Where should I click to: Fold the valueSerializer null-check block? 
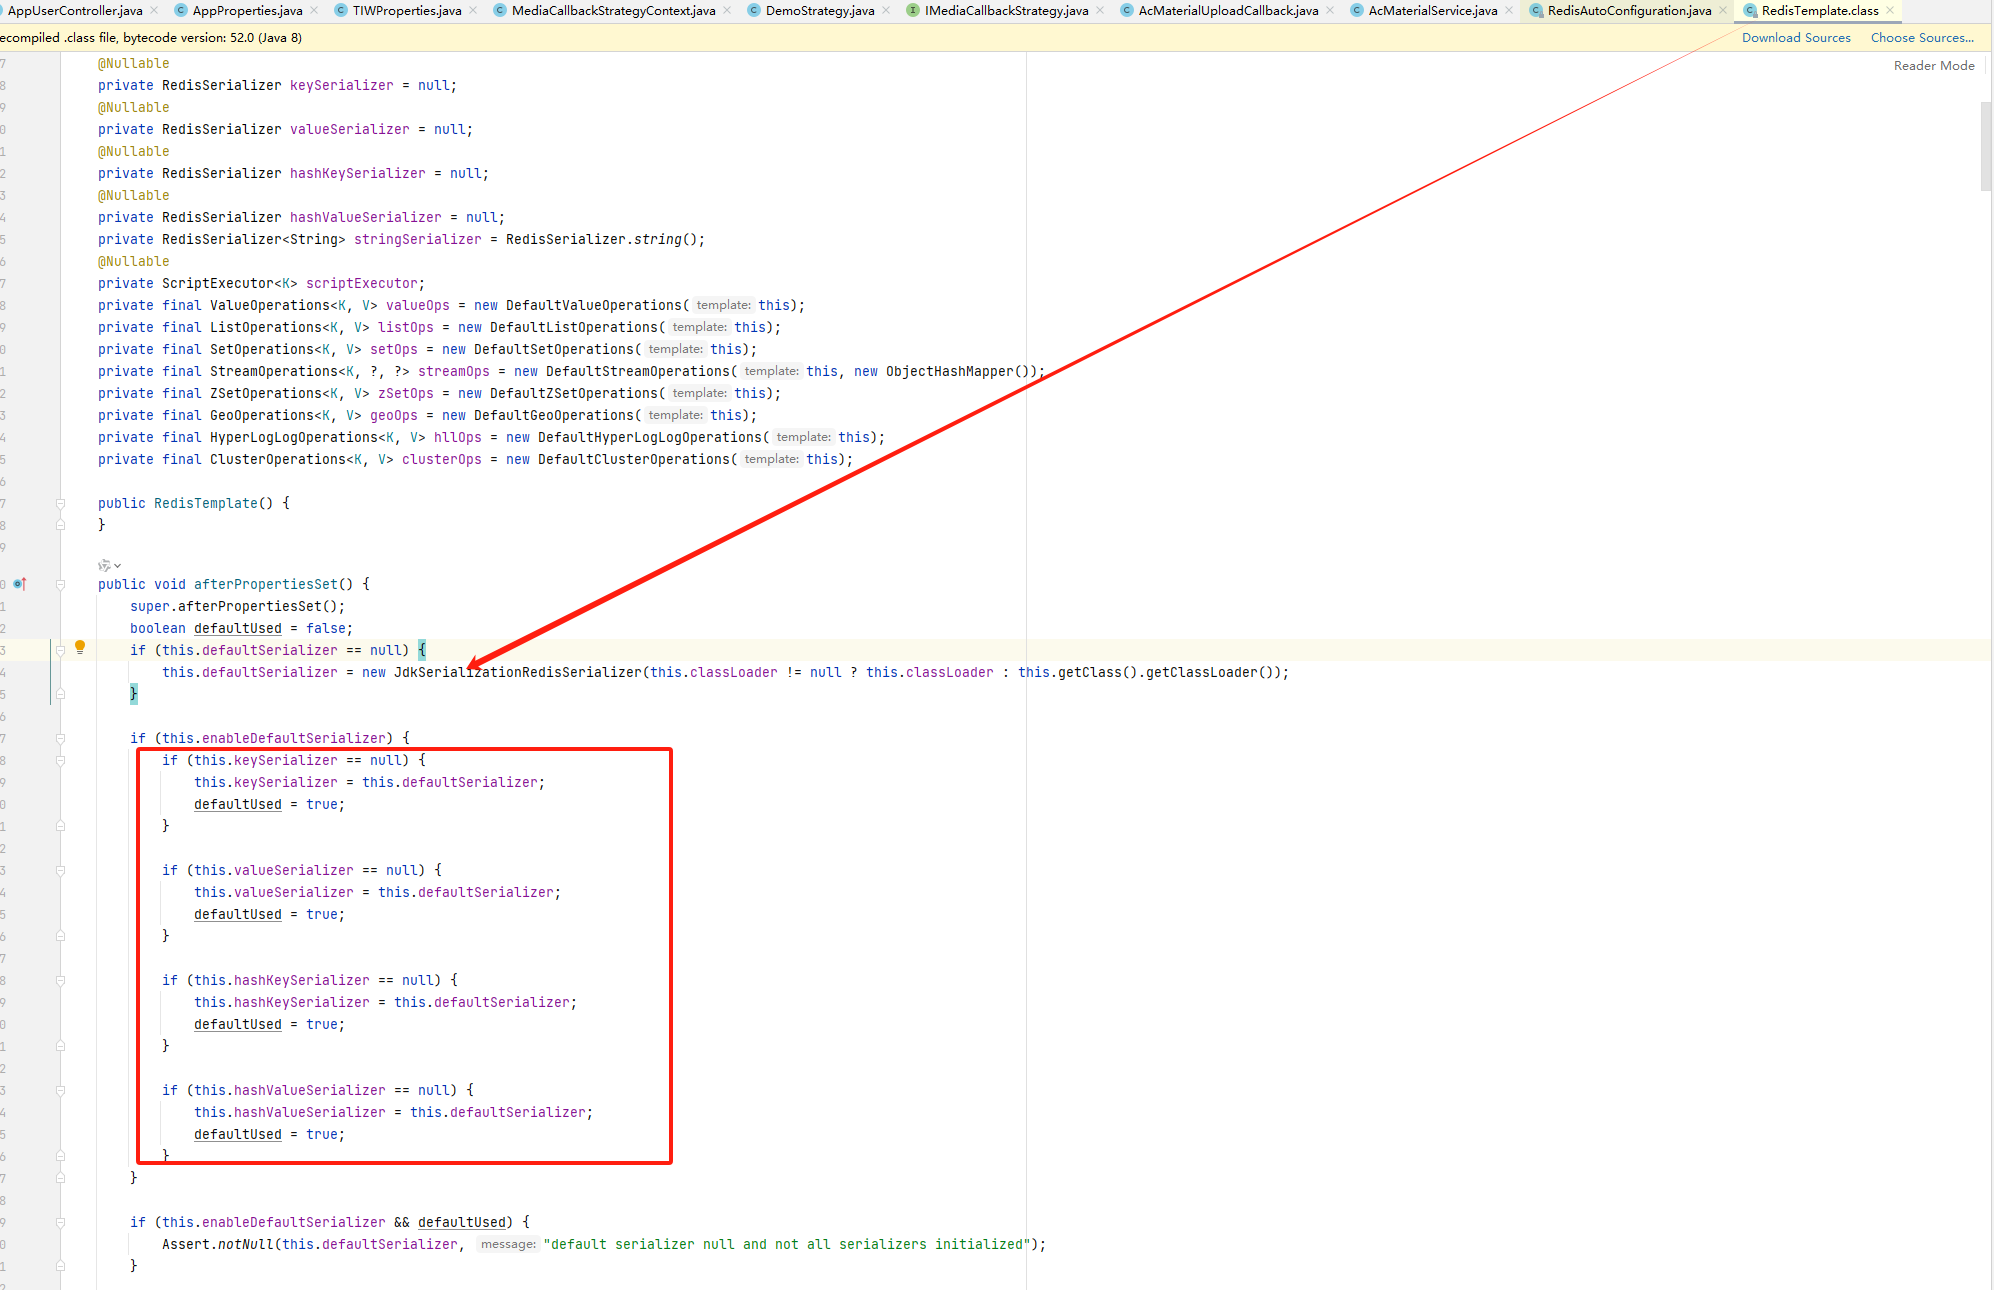tap(60, 871)
